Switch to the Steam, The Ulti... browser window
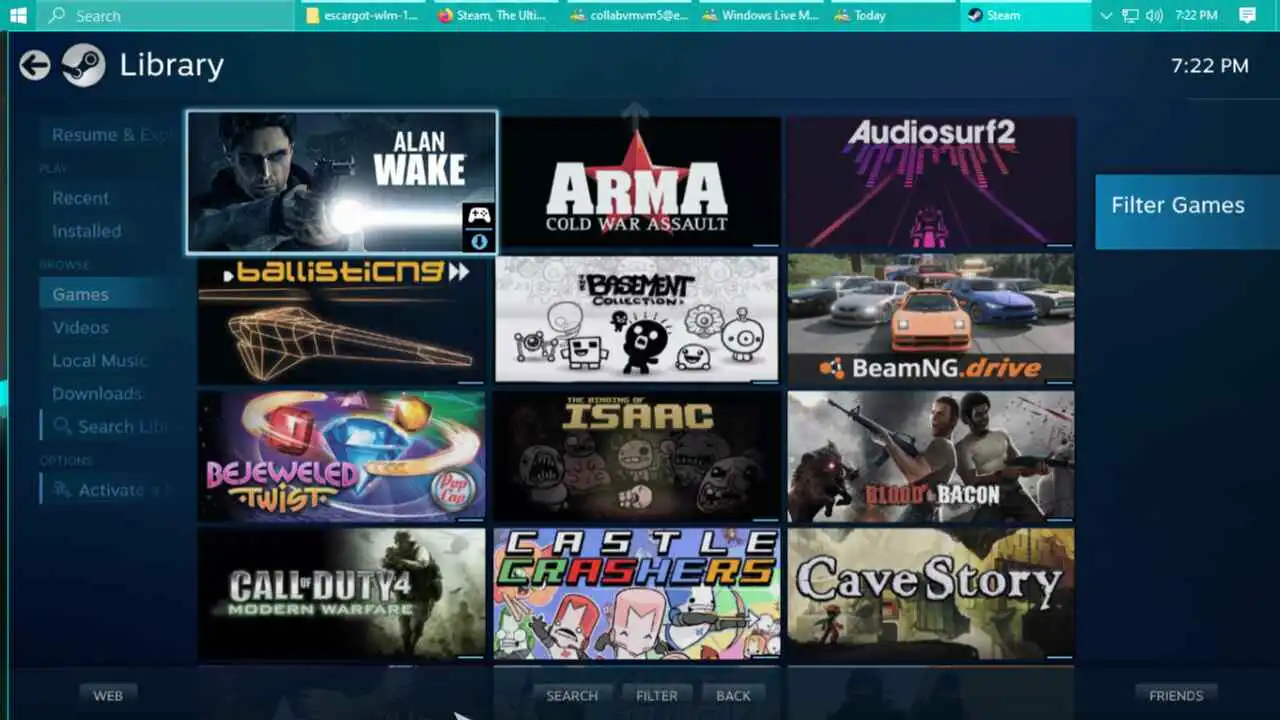This screenshot has width=1280, height=720. point(496,15)
